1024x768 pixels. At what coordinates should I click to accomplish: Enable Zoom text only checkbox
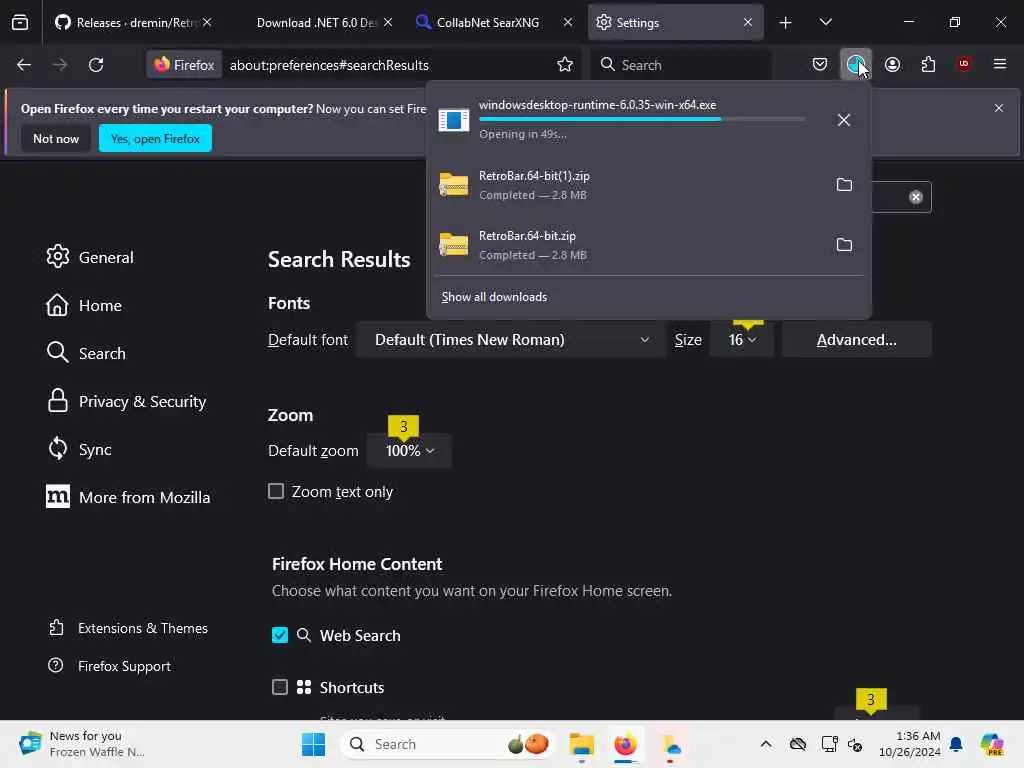click(x=276, y=491)
